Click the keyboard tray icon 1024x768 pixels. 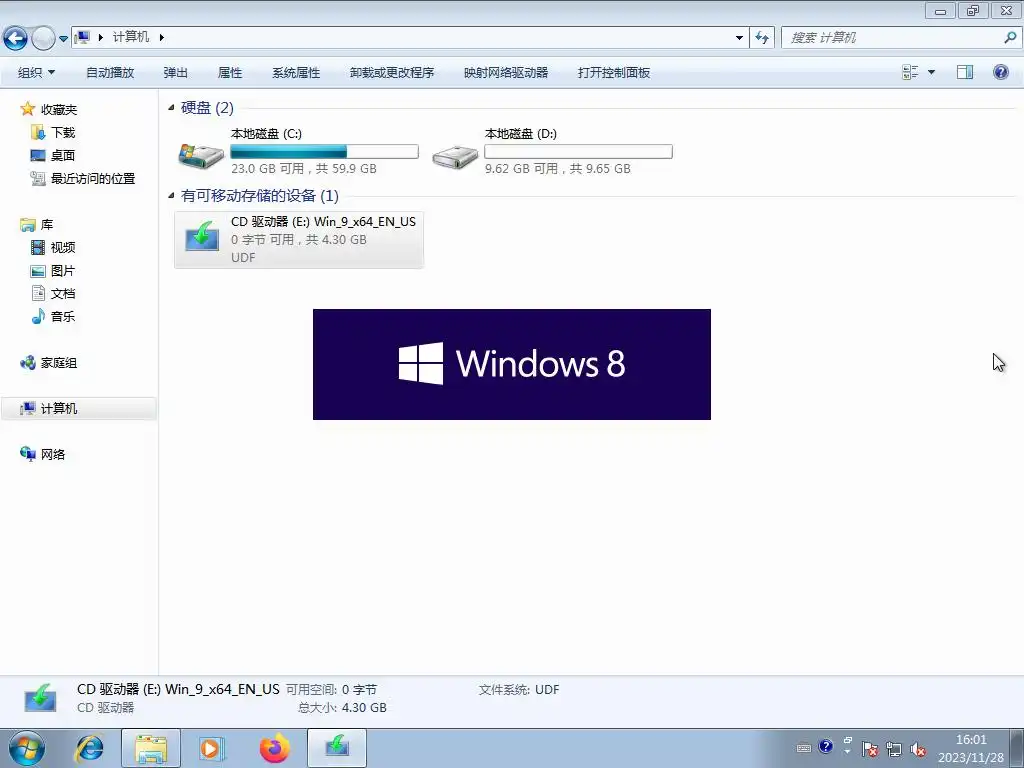coord(804,748)
